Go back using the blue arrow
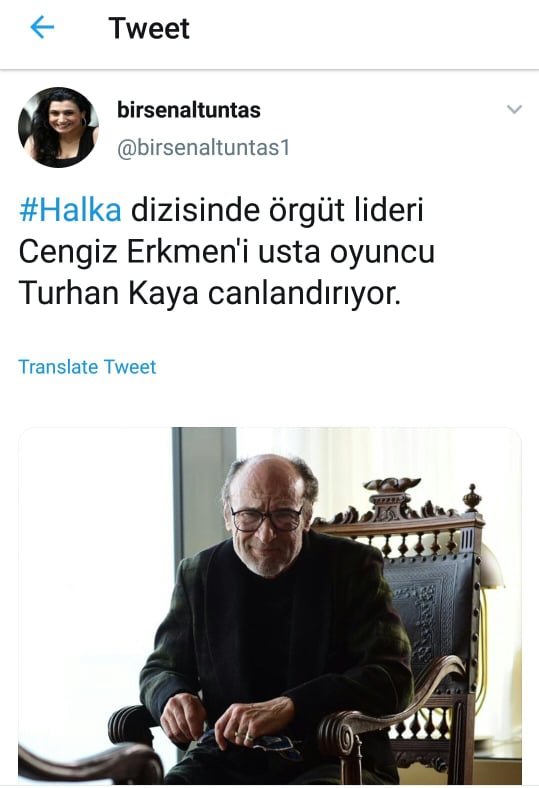Image resolution: width=539 pixels, height=788 pixels. pos(42,27)
